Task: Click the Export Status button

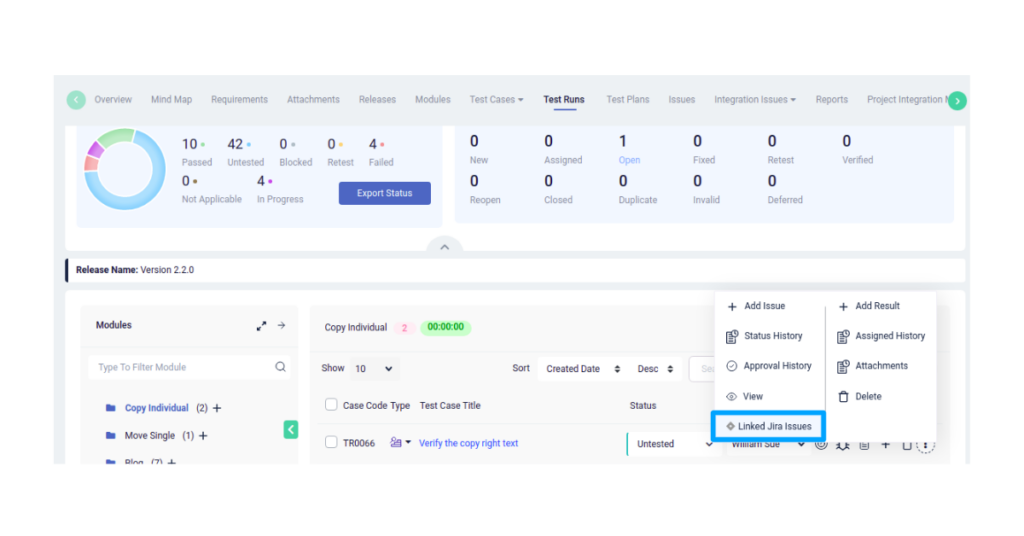Action: pos(384,193)
